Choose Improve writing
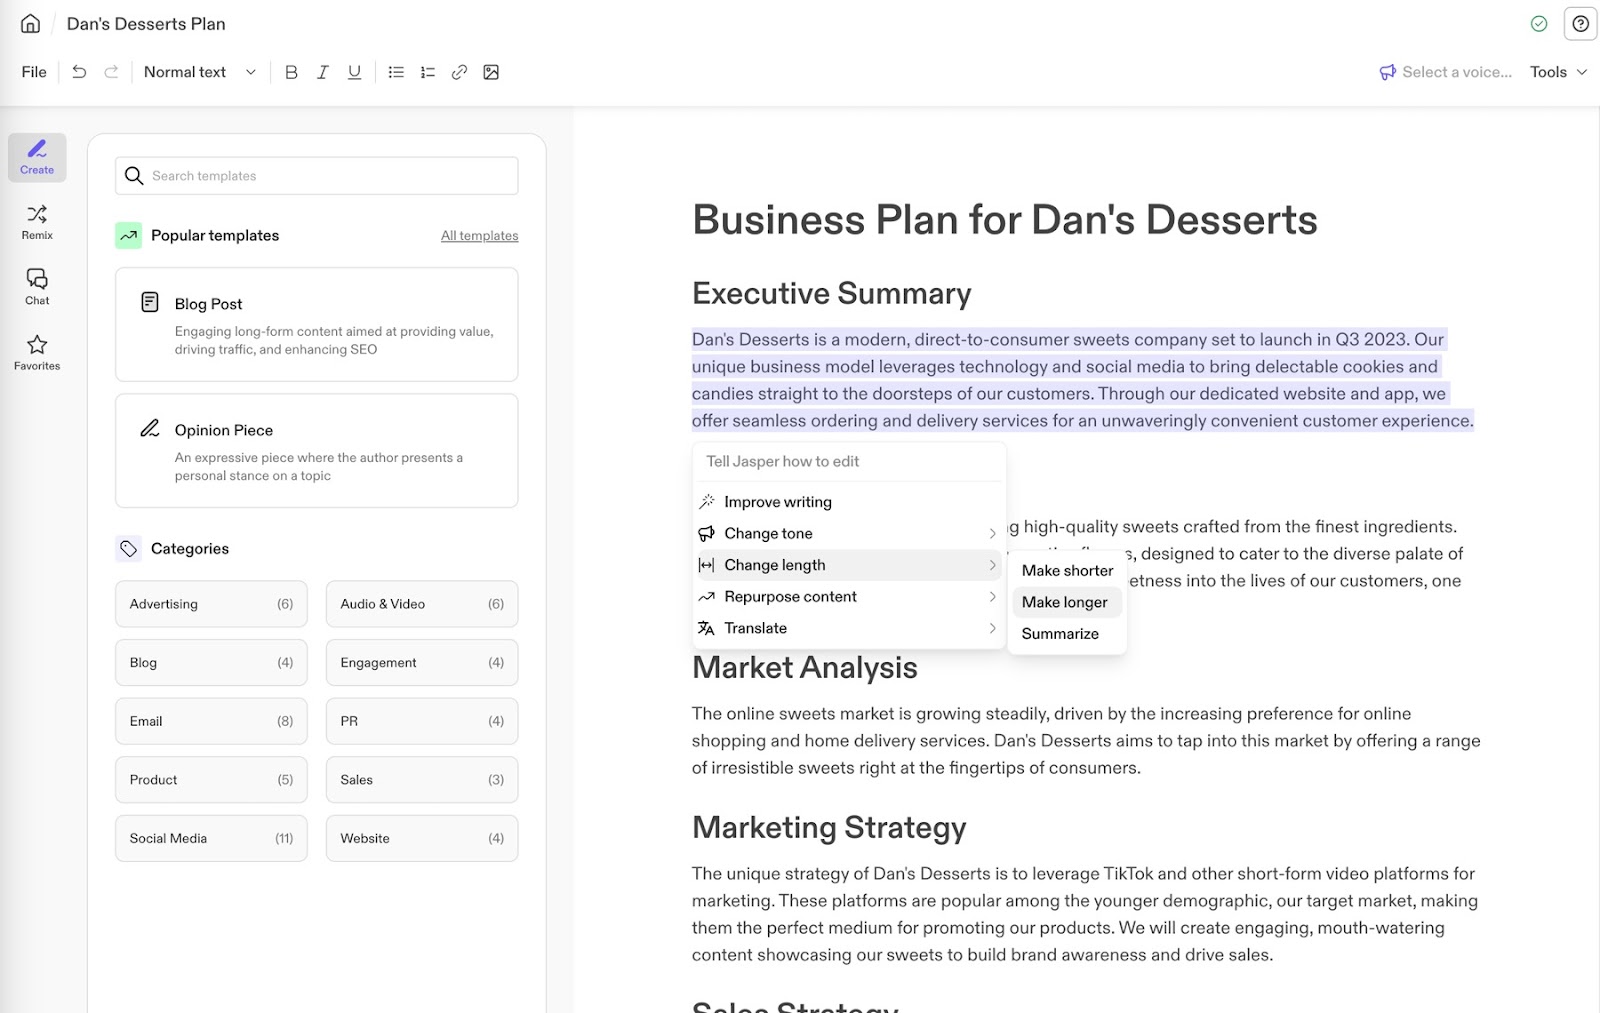The height and width of the screenshot is (1013, 1600). pyautogui.click(x=848, y=502)
